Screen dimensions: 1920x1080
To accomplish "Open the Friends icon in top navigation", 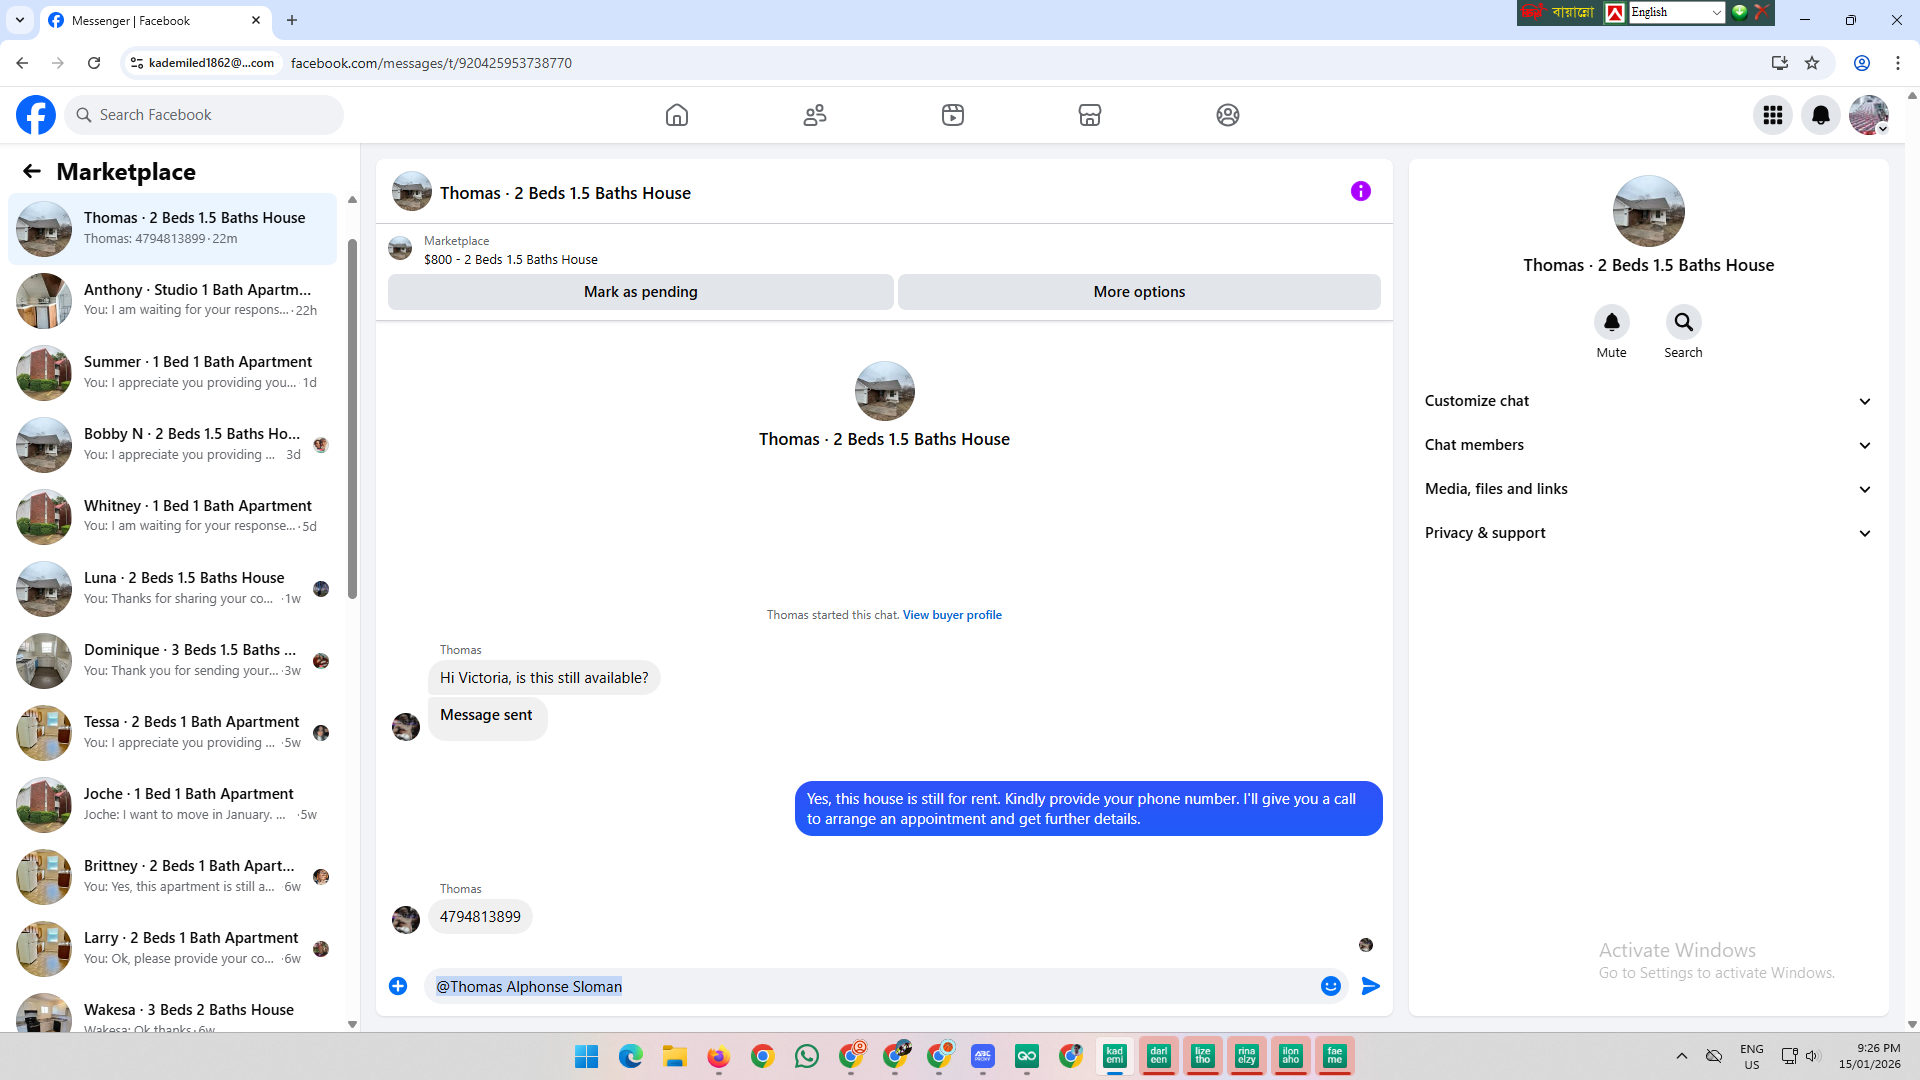I will 815,115.
